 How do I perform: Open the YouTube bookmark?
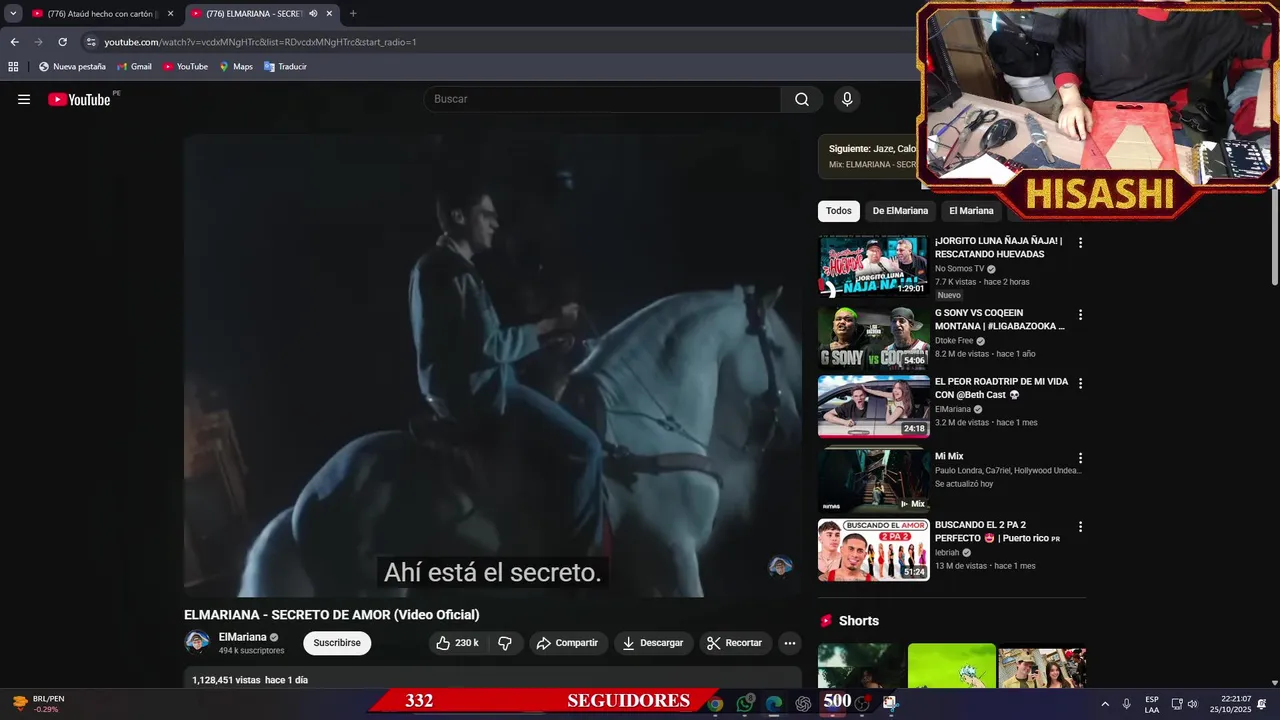185,67
